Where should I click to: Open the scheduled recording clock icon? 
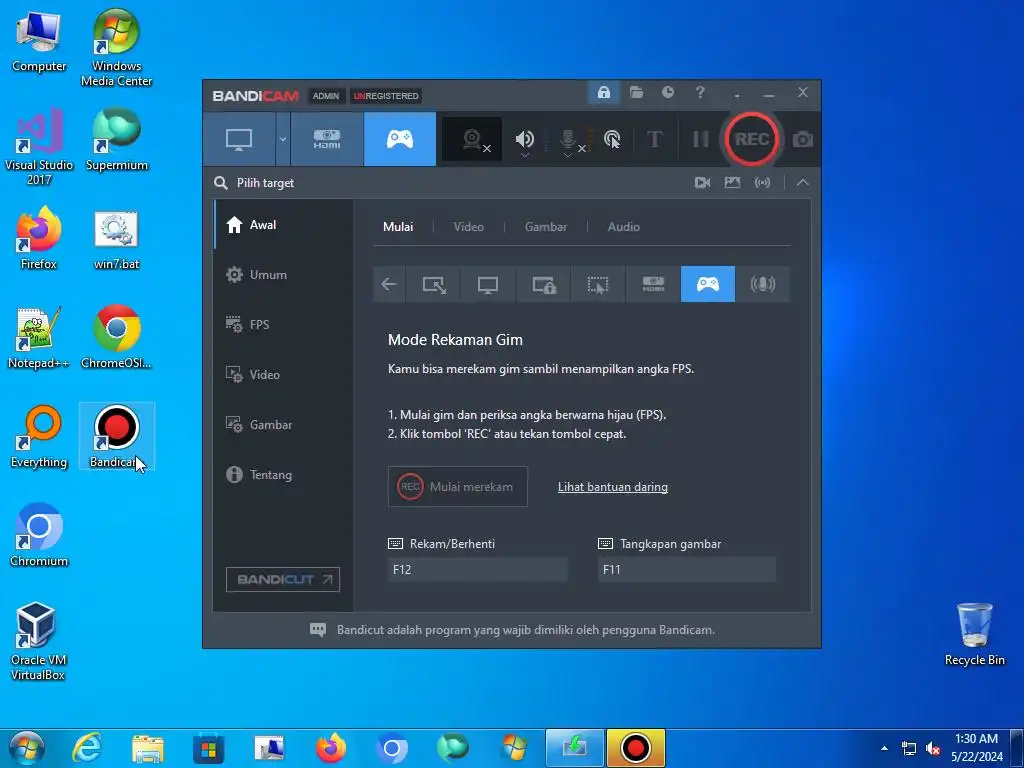pyautogui.click(x=667, y=92)
